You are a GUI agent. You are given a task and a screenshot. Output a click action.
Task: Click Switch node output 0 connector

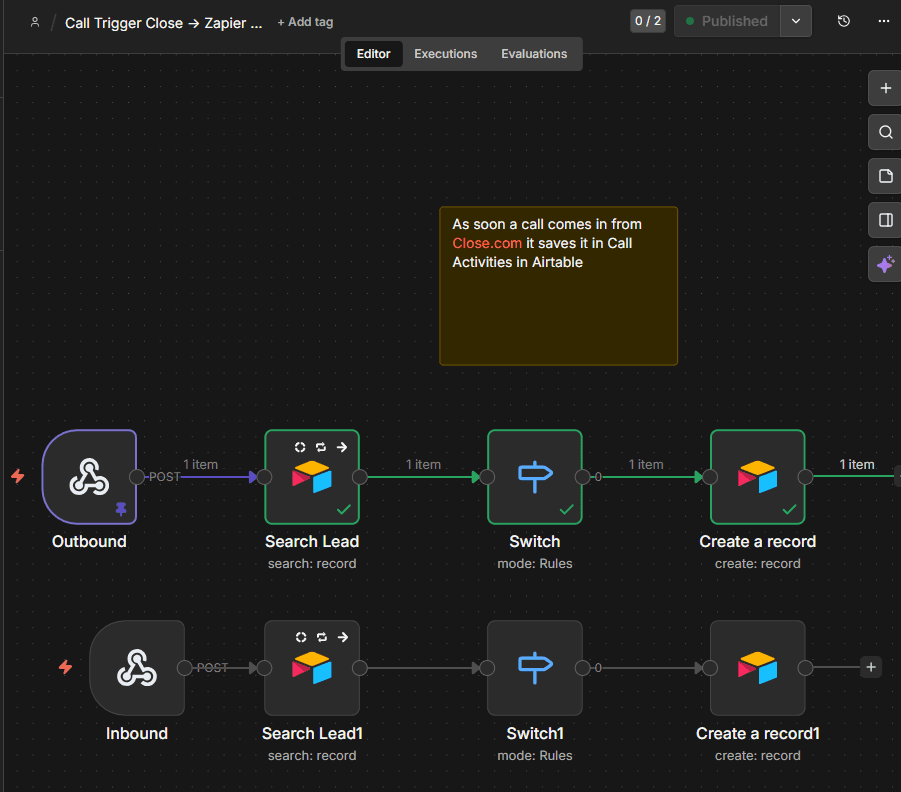pyautogui.click(x=583, y=477)
